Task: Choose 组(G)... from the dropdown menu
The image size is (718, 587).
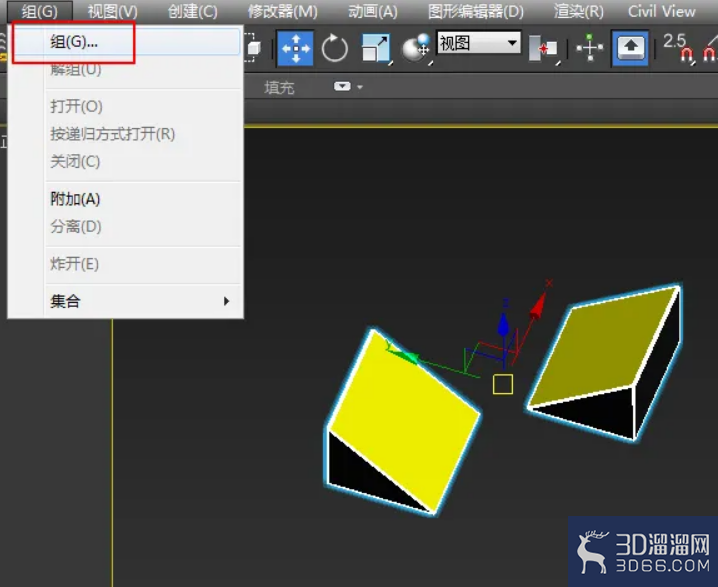Action: point(126,42)
